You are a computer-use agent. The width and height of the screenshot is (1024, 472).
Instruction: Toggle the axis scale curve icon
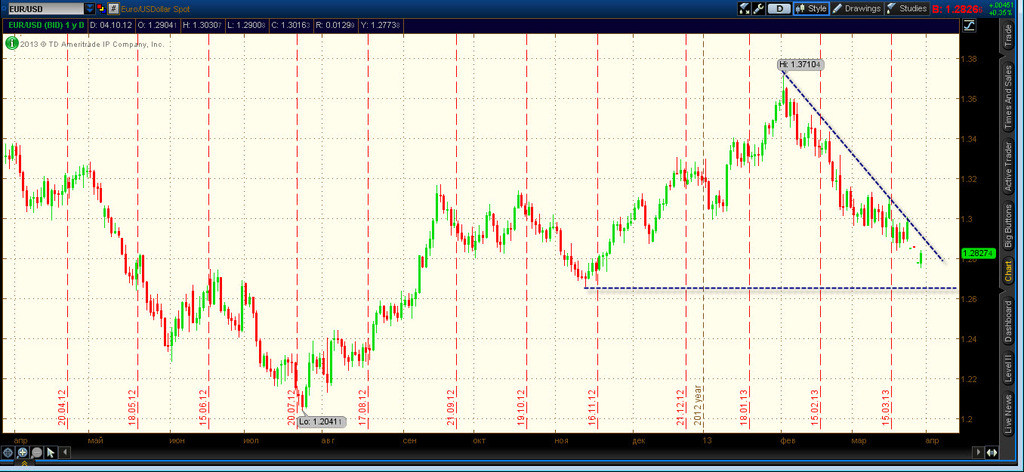(969, 25)
